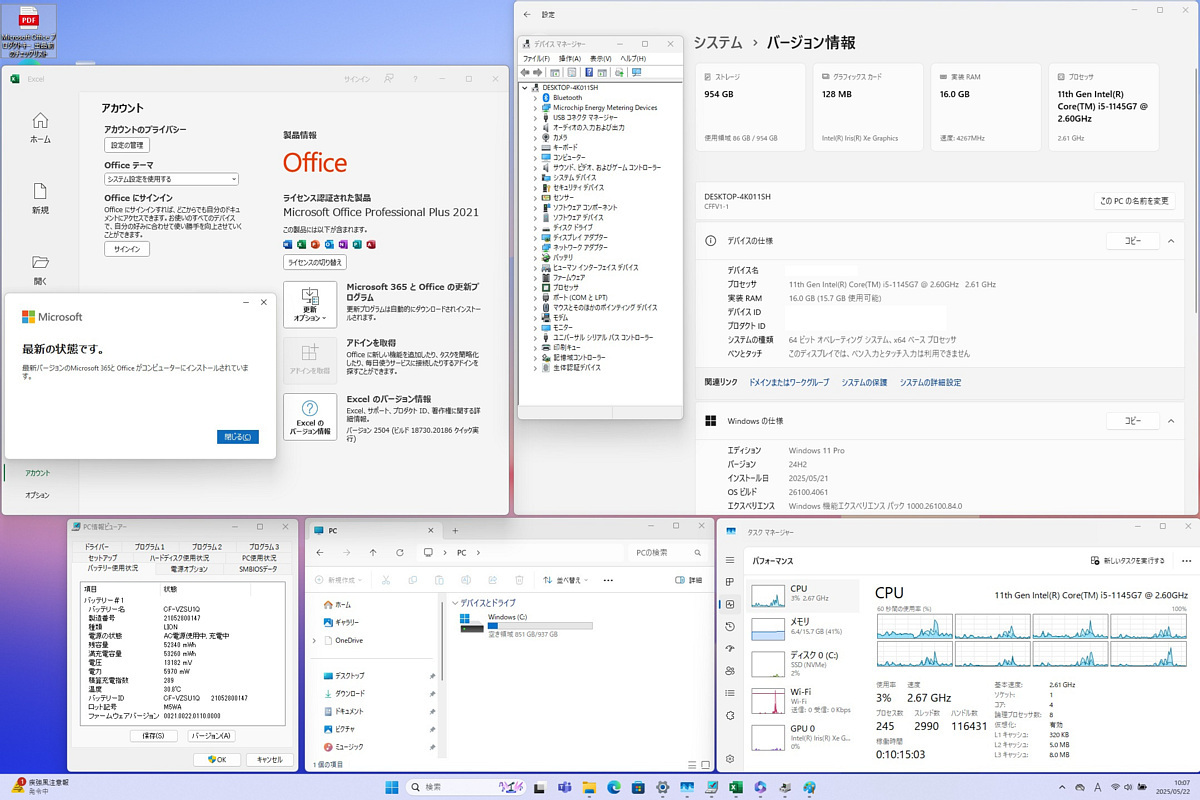Click the 設定の管理 button
The width and height of the screenshot is (1200, 800).
click(126, 145)
